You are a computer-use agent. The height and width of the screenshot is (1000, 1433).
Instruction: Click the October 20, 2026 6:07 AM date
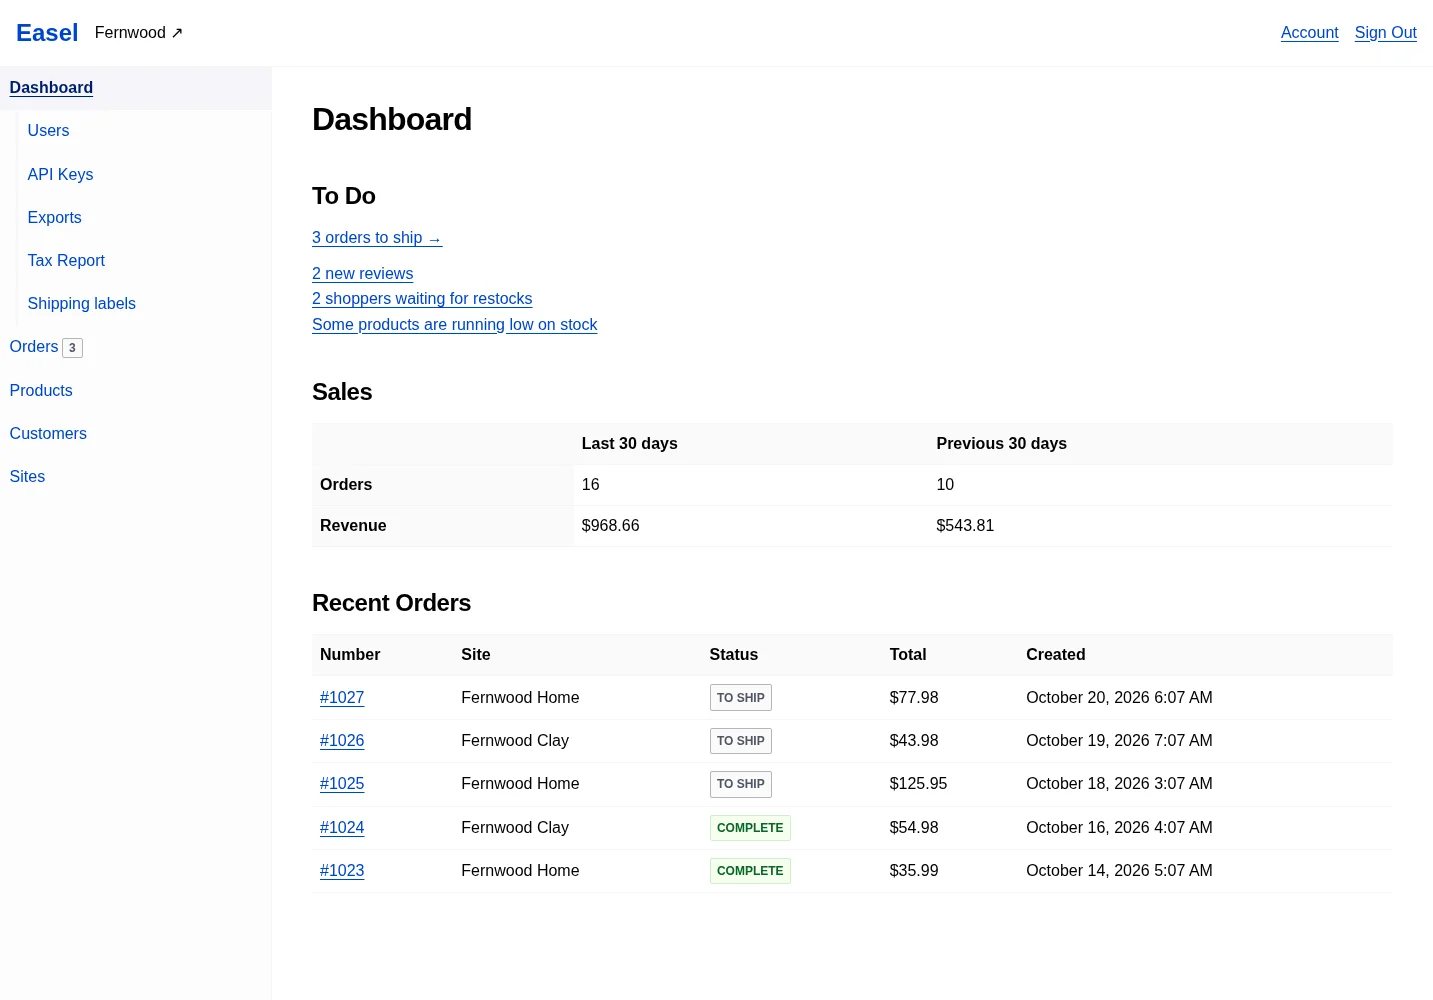[x=1119, y=698]
